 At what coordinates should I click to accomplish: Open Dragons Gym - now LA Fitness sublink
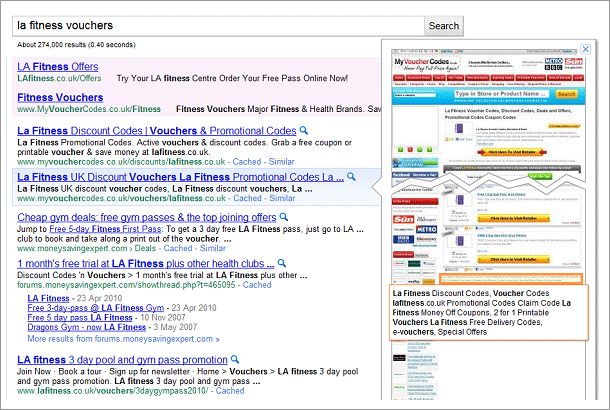tap(86, 328)
